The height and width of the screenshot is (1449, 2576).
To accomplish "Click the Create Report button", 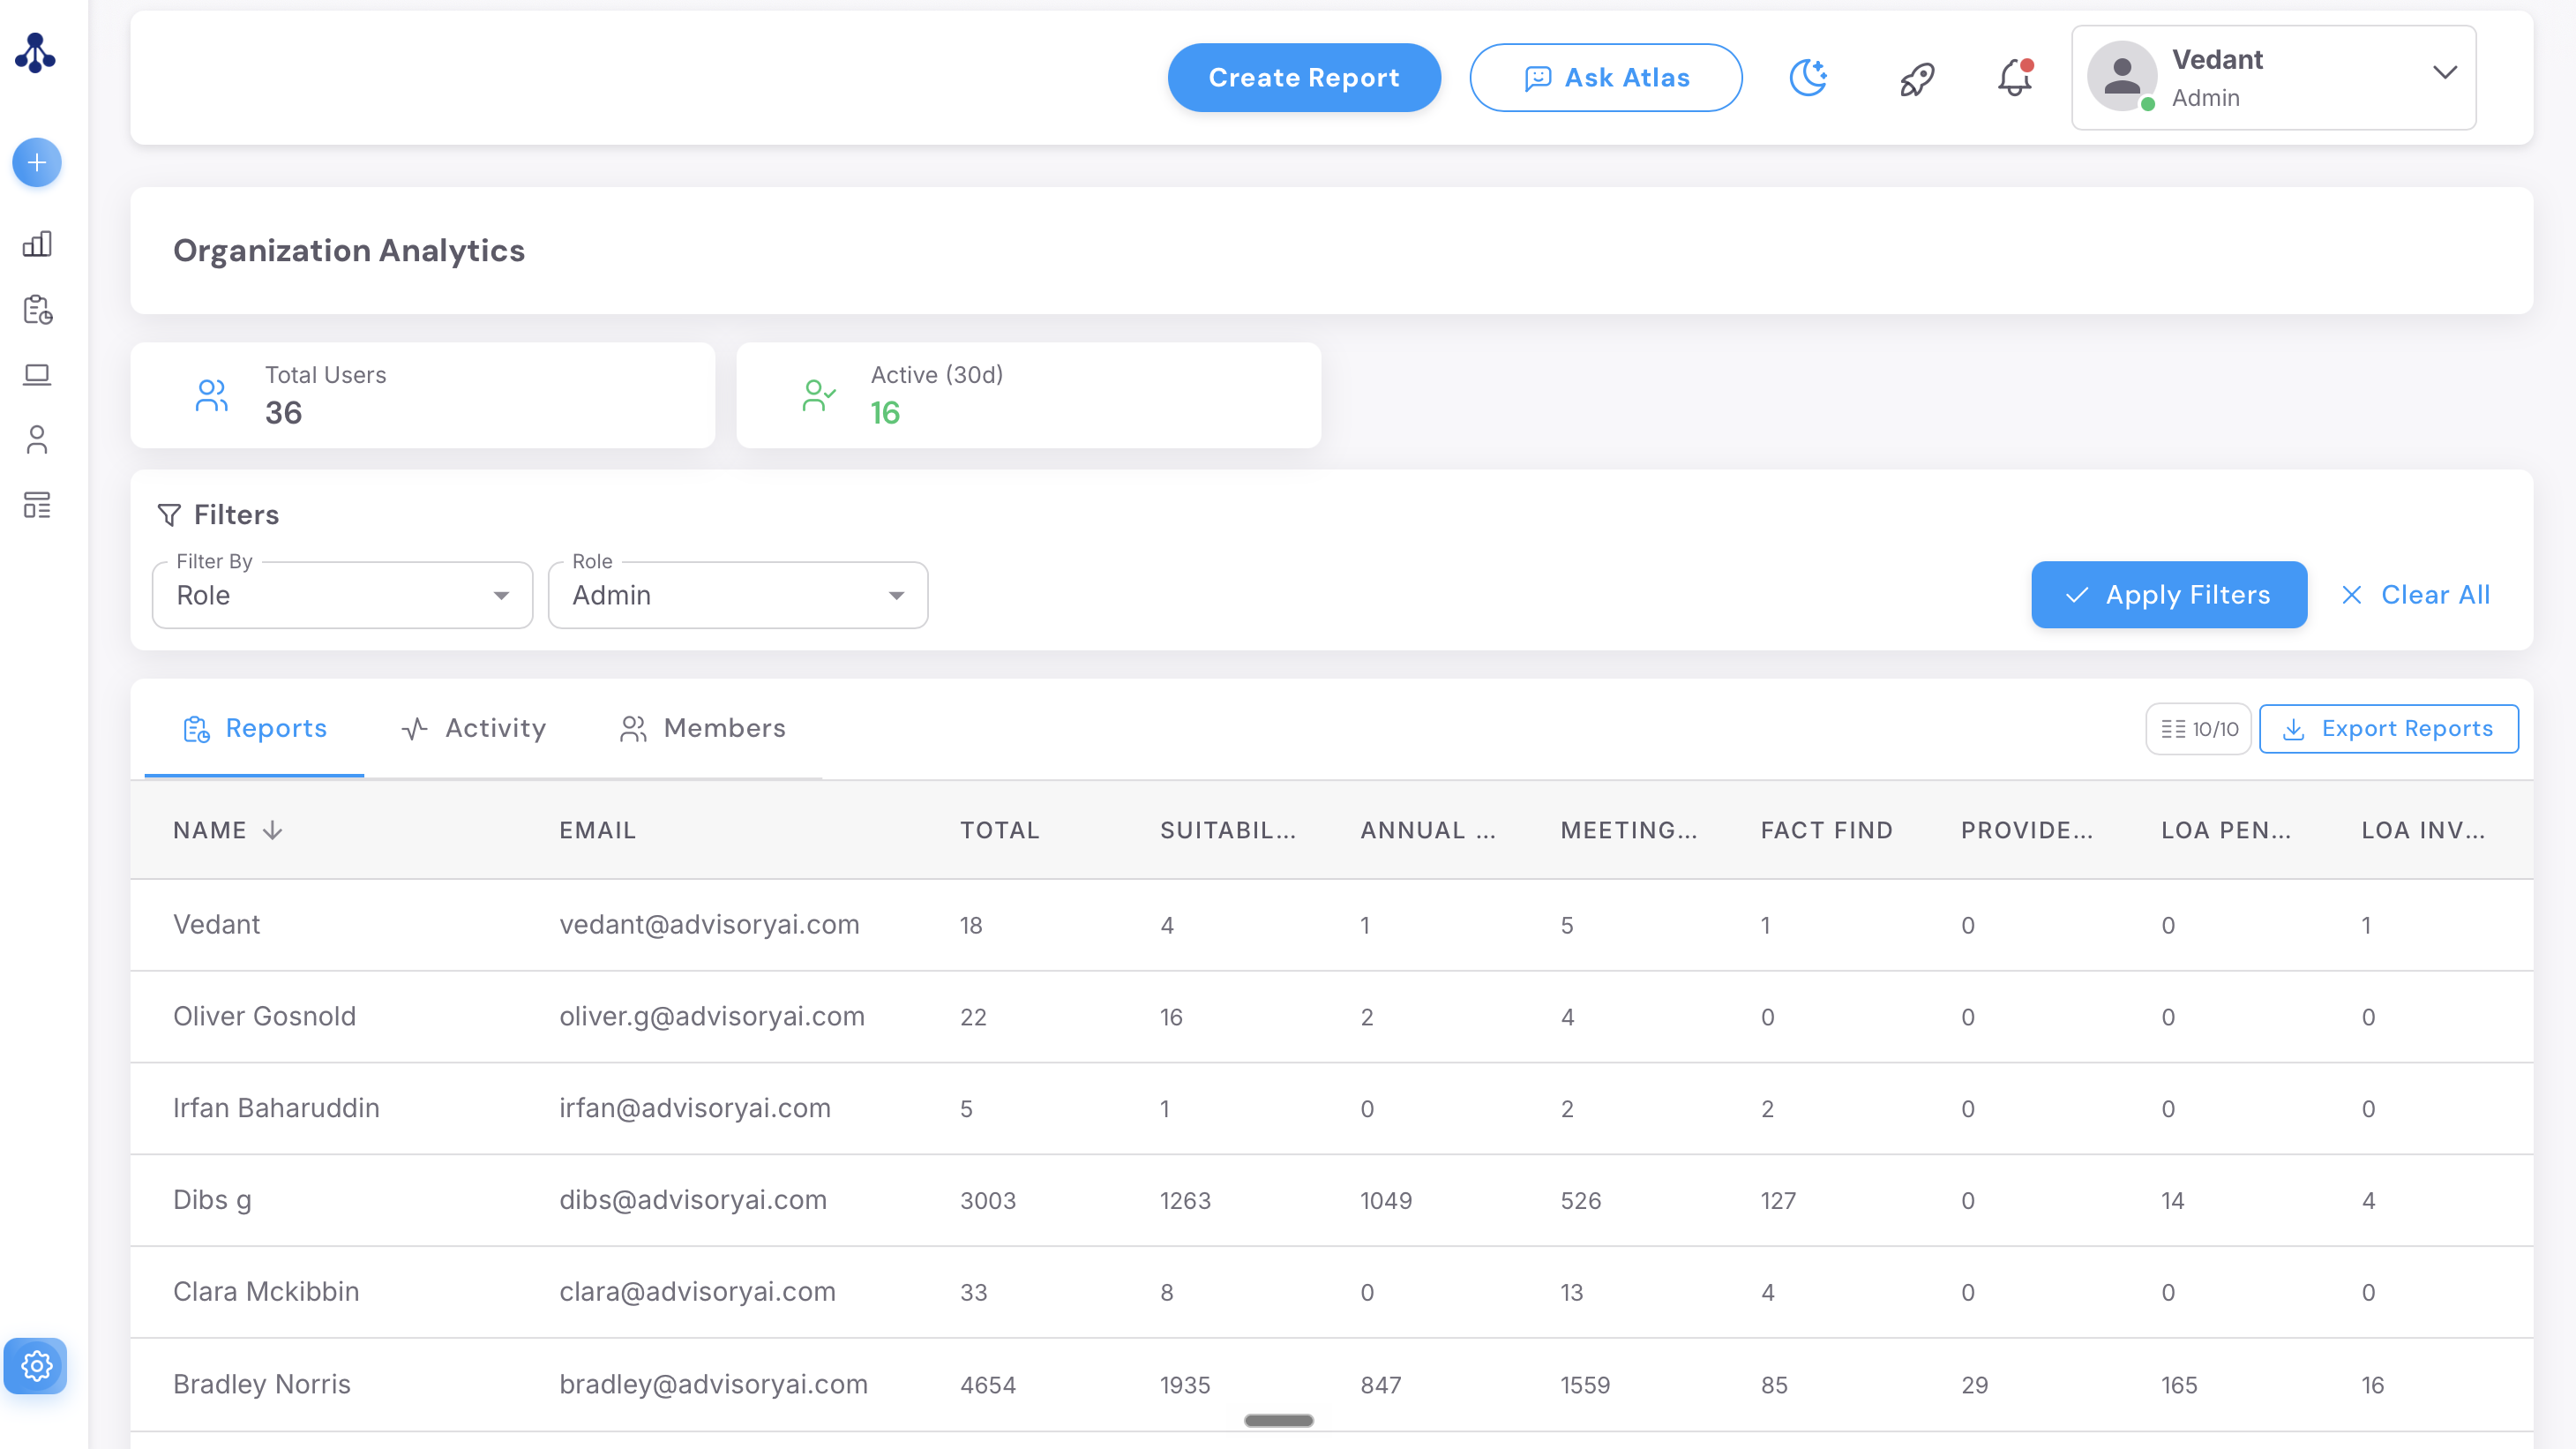I will pos(1304,78).
